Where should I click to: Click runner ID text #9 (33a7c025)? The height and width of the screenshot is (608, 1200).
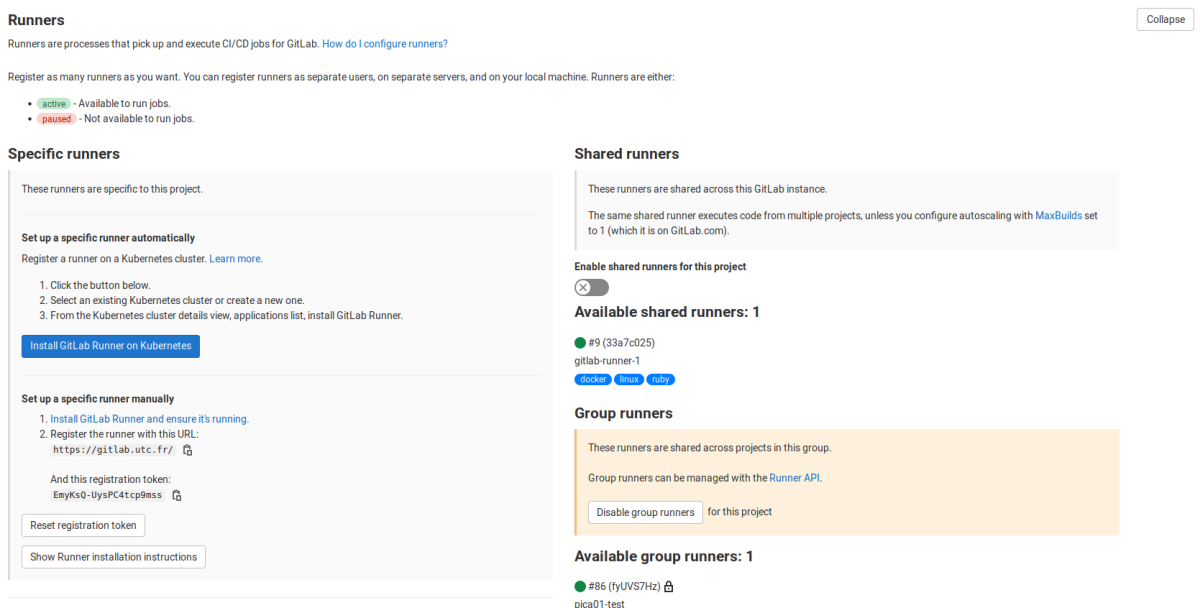pyautogui.click(x=622, y=343)
